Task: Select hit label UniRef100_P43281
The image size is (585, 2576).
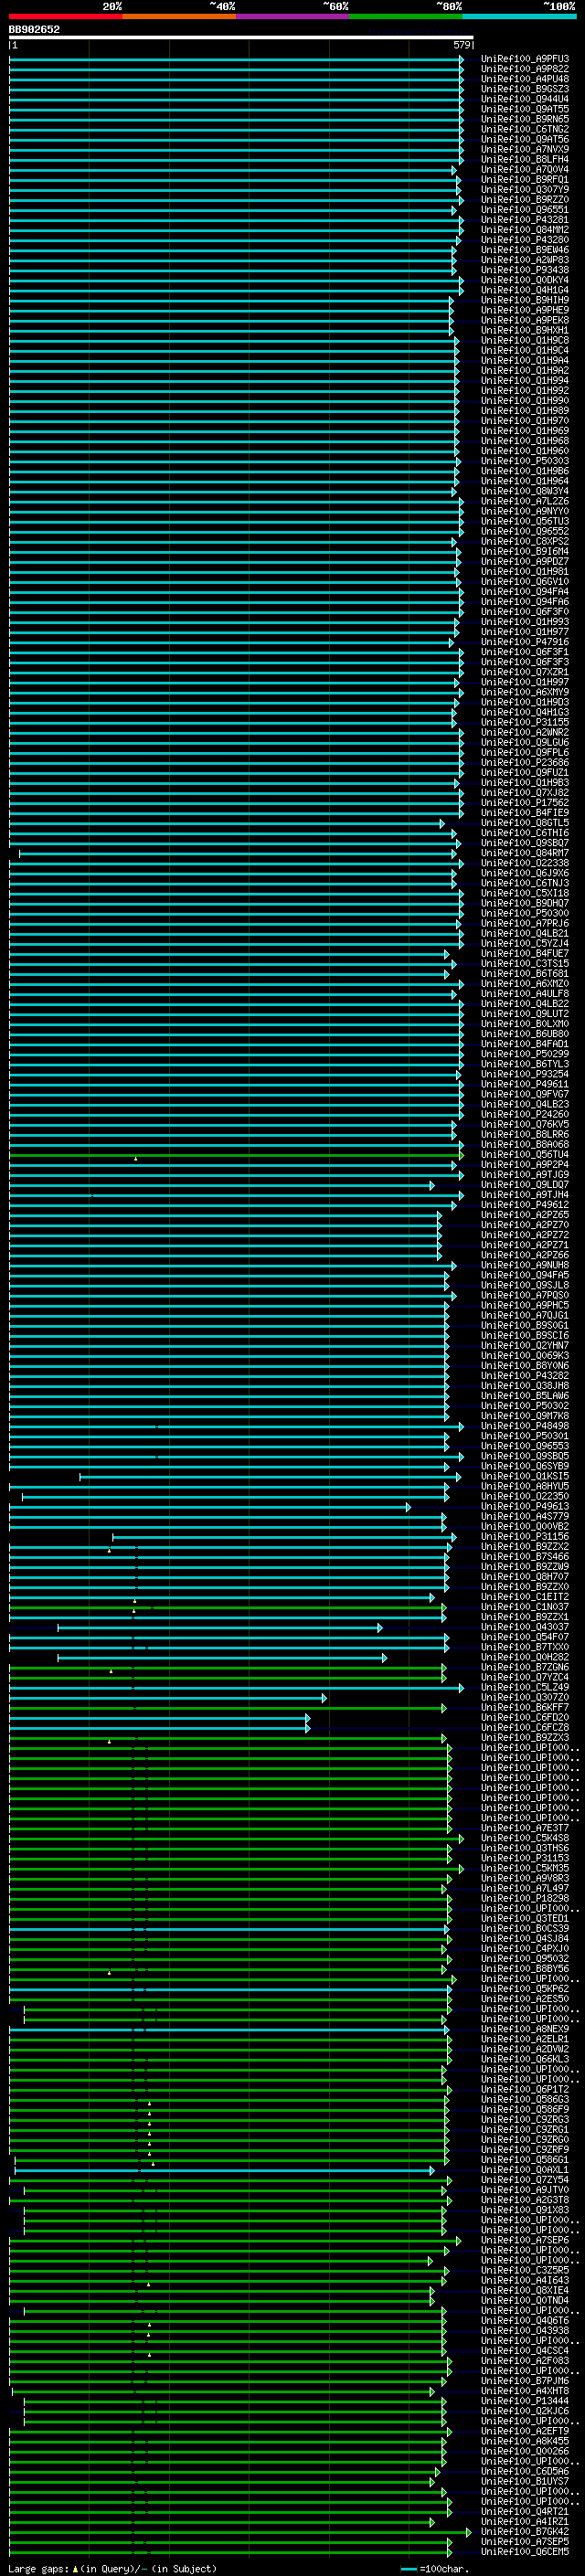Action: point(524,220)
